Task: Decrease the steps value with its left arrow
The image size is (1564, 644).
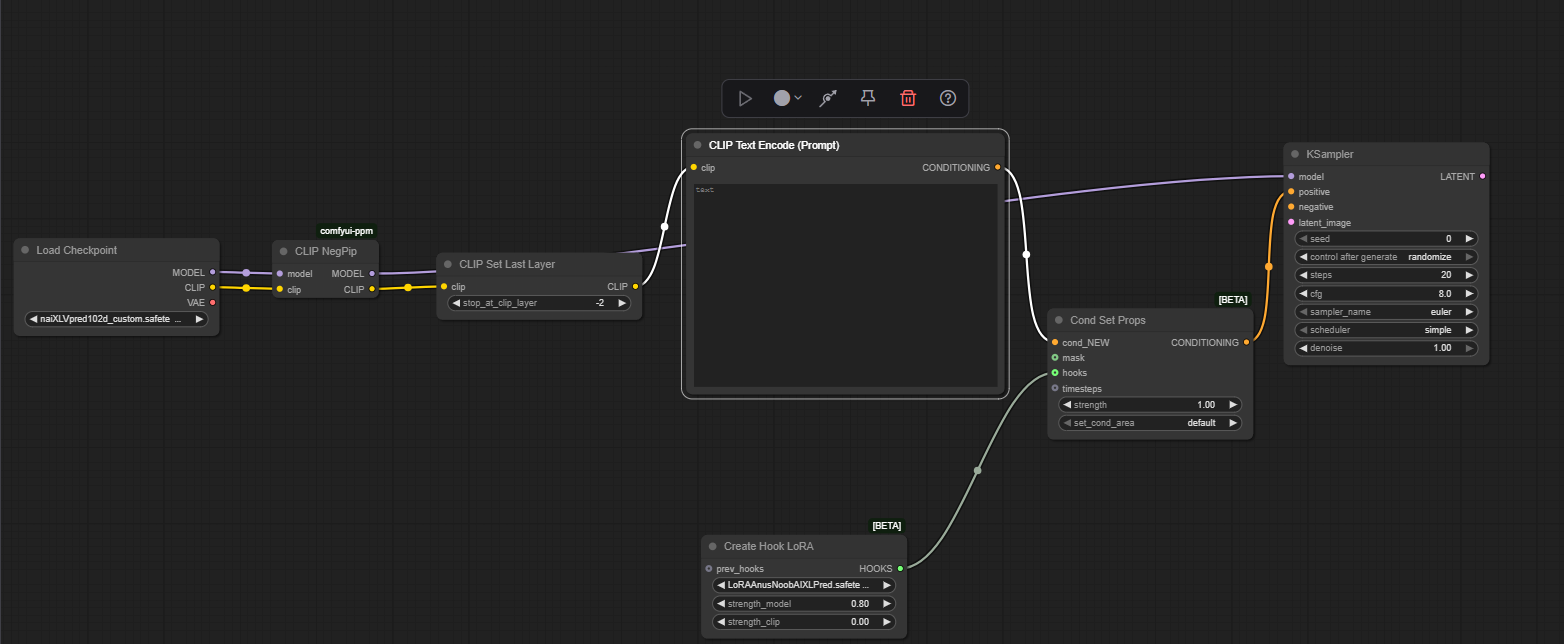Action: tap(1304, 275)
